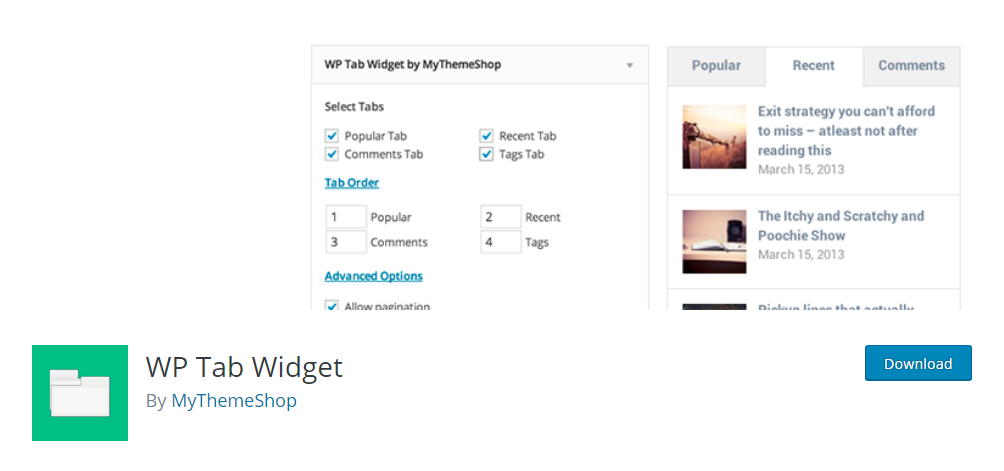Screen dimensions: 1004x471
Task: Uncheck Allow pagination option
Action: pos(332,306)
